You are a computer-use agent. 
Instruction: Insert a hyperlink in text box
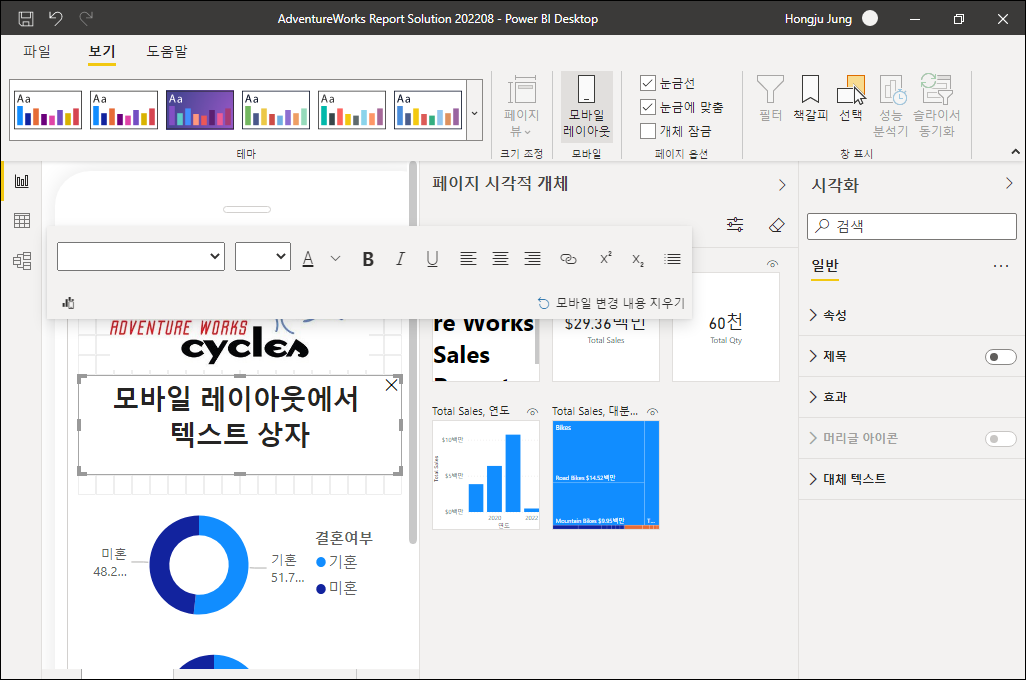tap(568, 259)
